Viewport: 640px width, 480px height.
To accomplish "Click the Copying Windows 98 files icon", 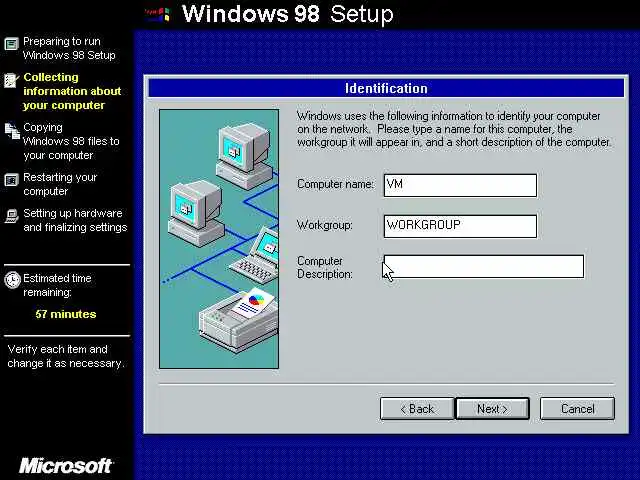I will (12, 131).
